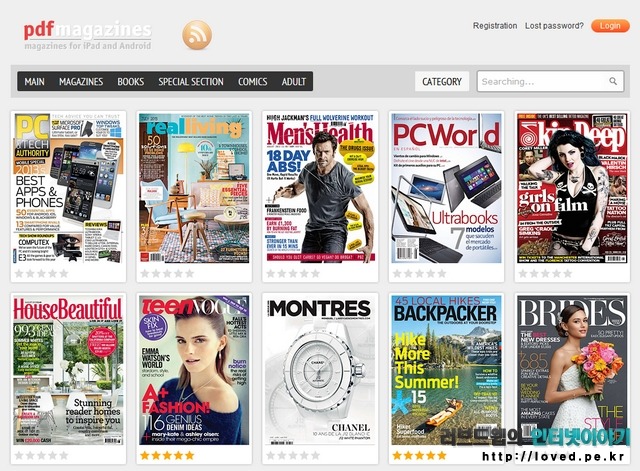The image size is (640, 471).
Task: Open the CATEGORY button
Action: 442,82
